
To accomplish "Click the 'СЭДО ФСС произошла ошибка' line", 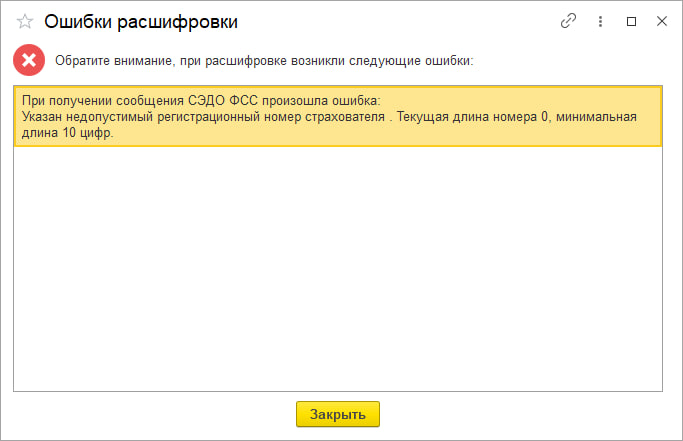I will [x=284, y=101].
